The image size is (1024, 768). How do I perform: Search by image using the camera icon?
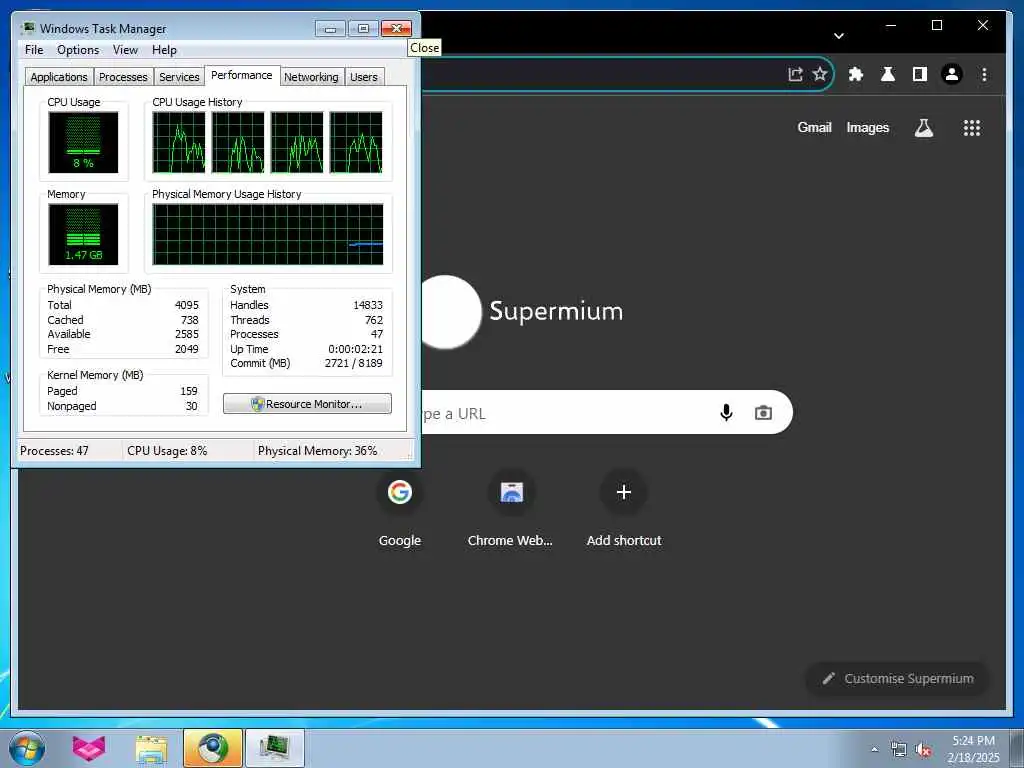click(x=763, y=412)
